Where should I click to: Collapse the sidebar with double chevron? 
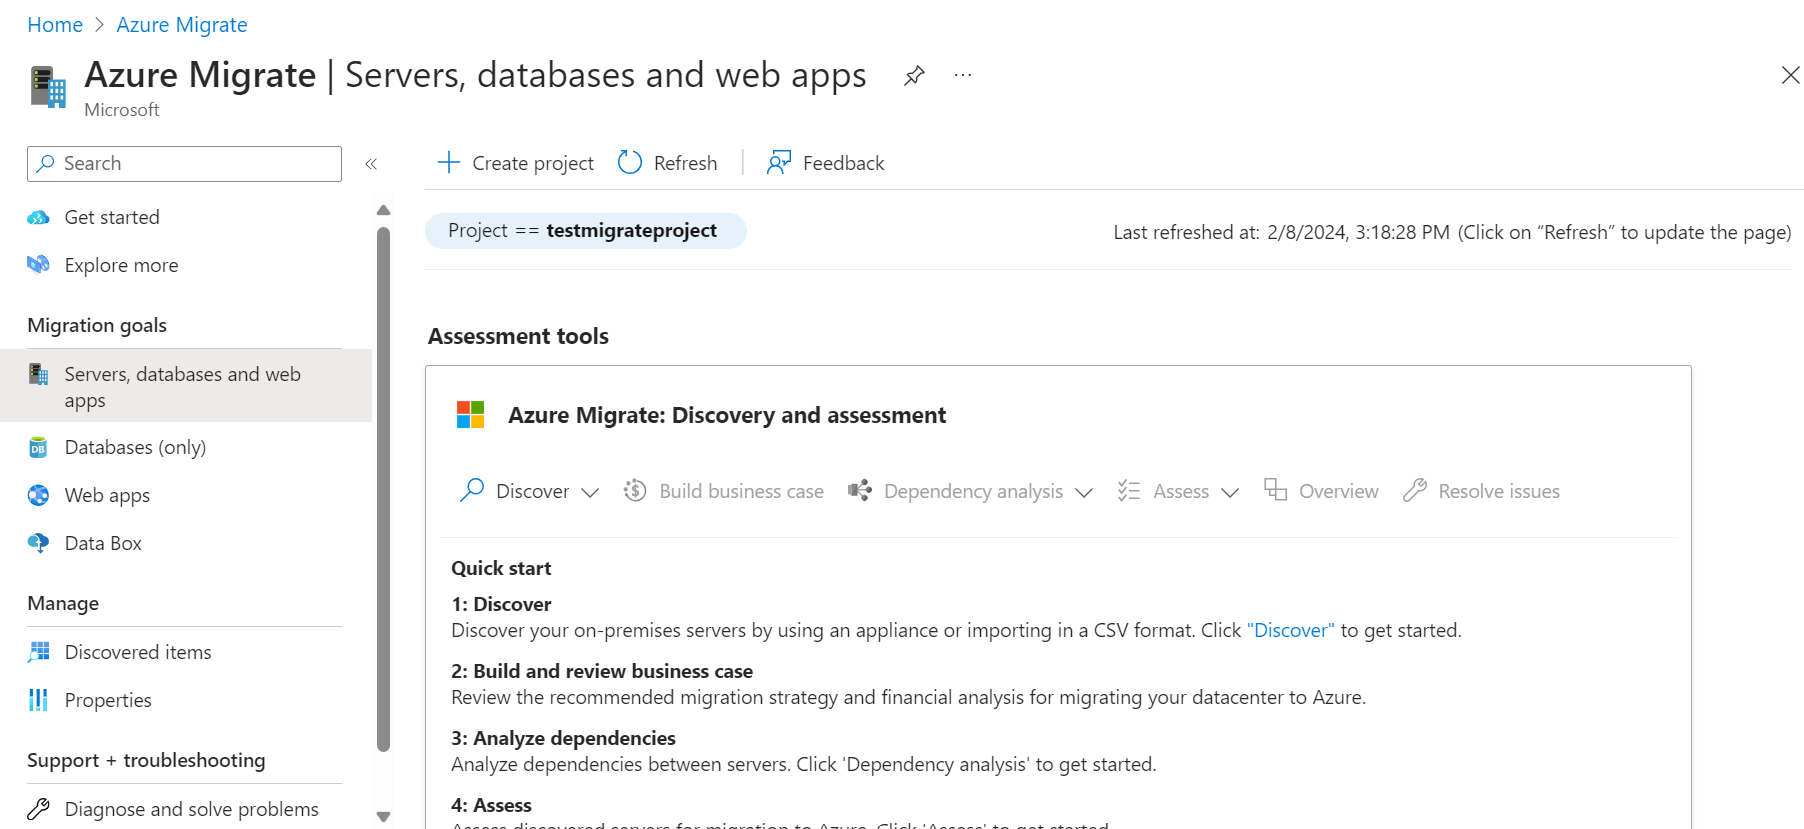pos(371,164)
